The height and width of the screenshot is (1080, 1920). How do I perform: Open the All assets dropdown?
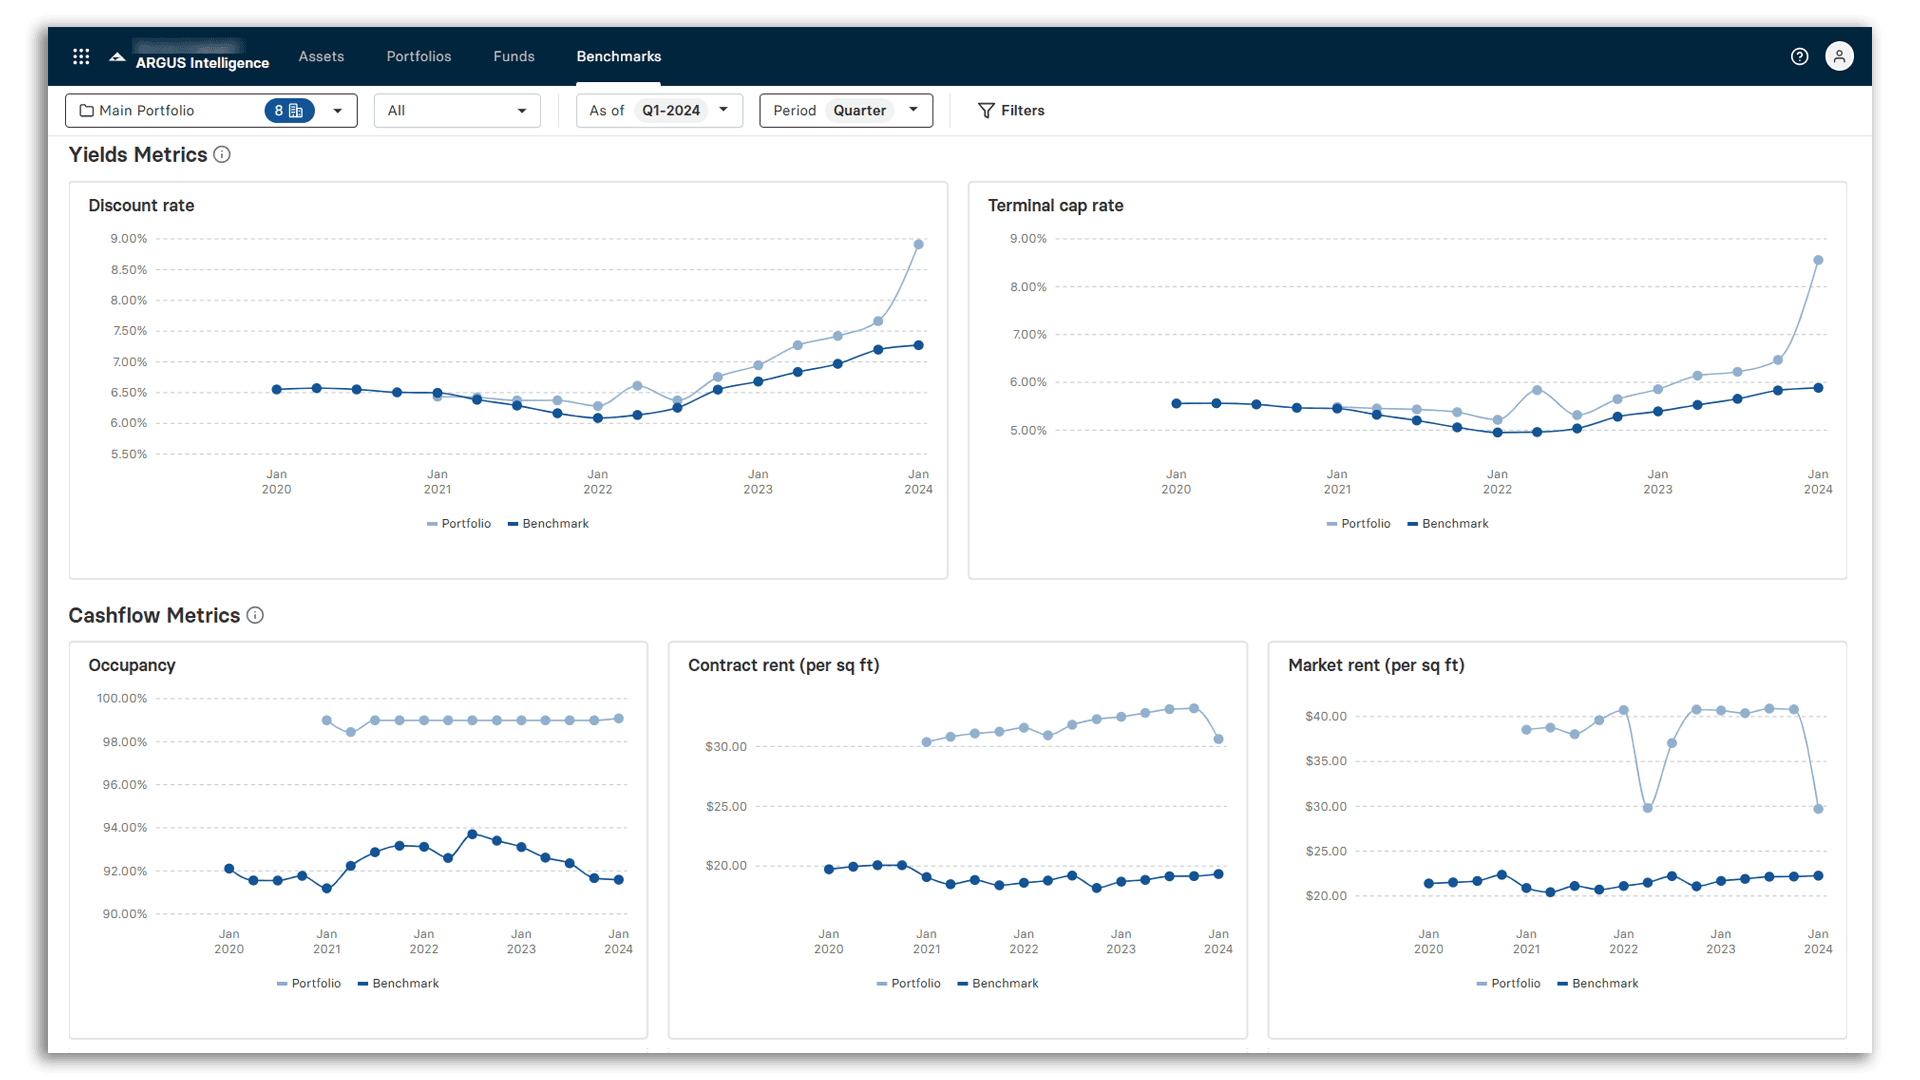(457, 110)
